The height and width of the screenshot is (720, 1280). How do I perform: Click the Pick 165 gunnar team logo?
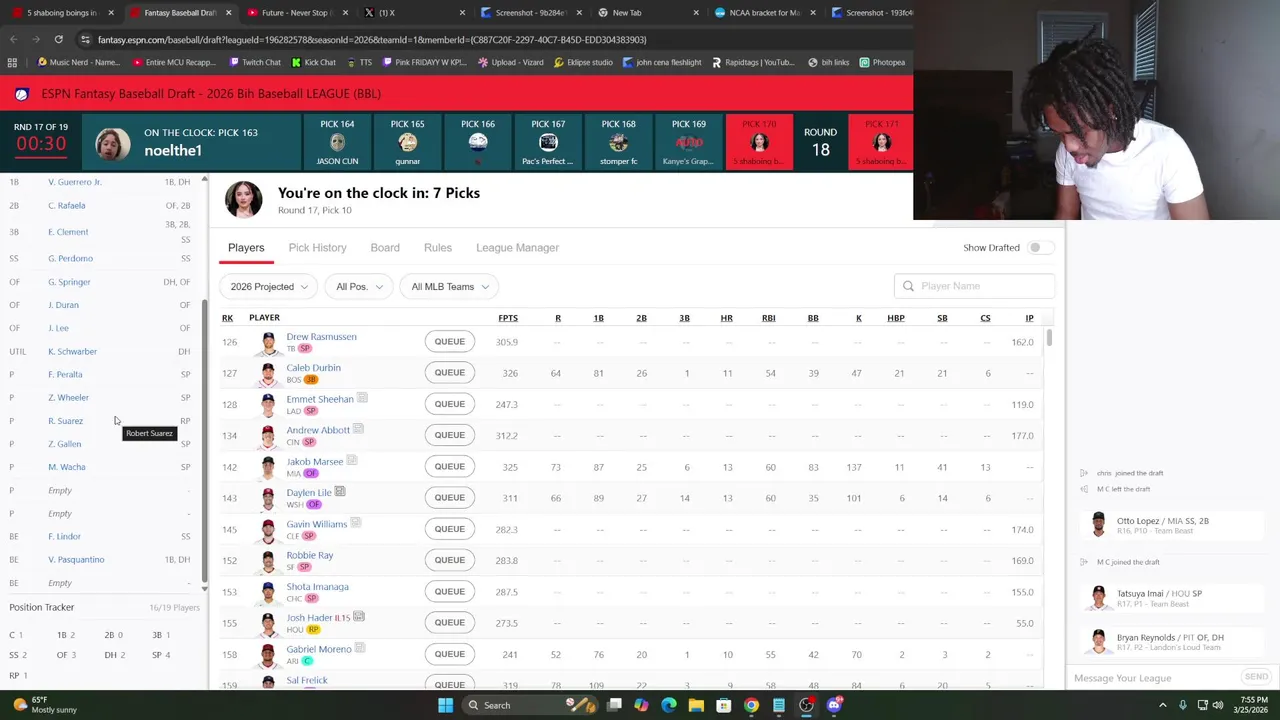pyautogui.click(x=407, y=143)
